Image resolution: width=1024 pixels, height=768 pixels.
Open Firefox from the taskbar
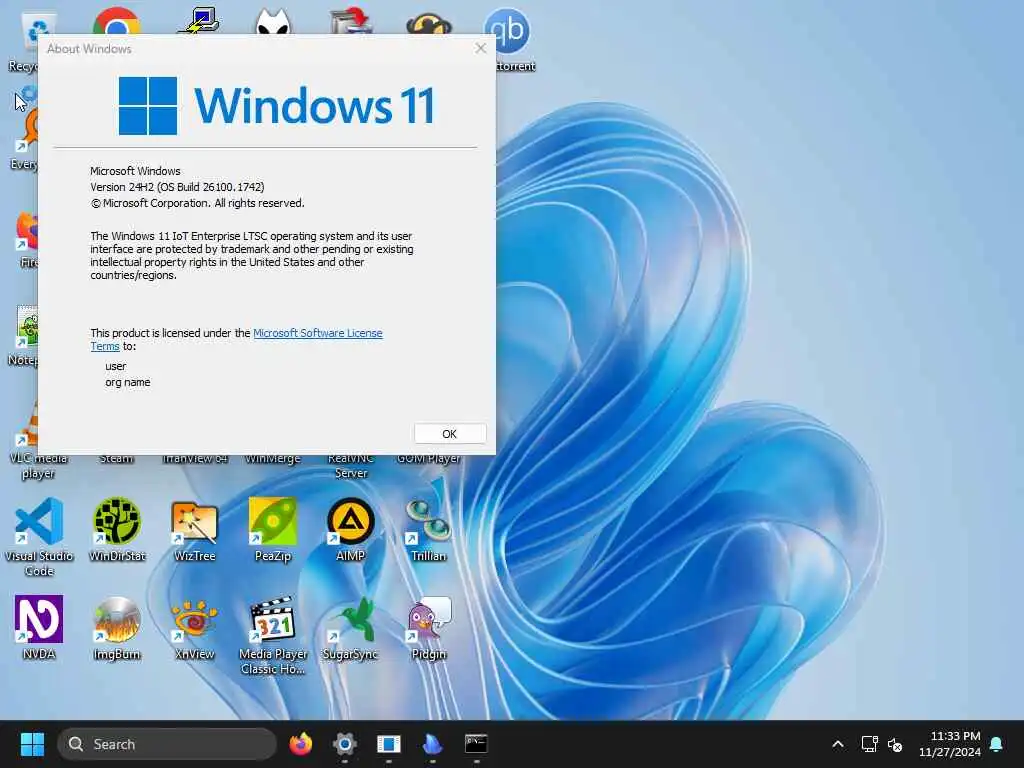pyautogui.click(x=300, y=744)
